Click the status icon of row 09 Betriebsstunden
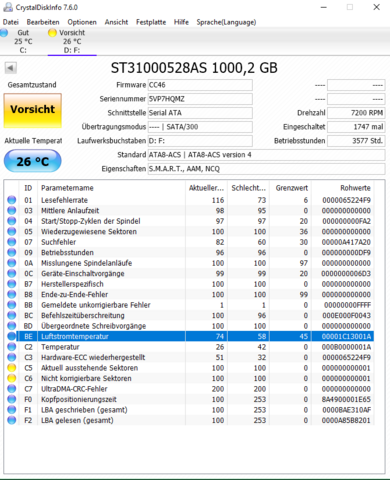 click(12, 253)
